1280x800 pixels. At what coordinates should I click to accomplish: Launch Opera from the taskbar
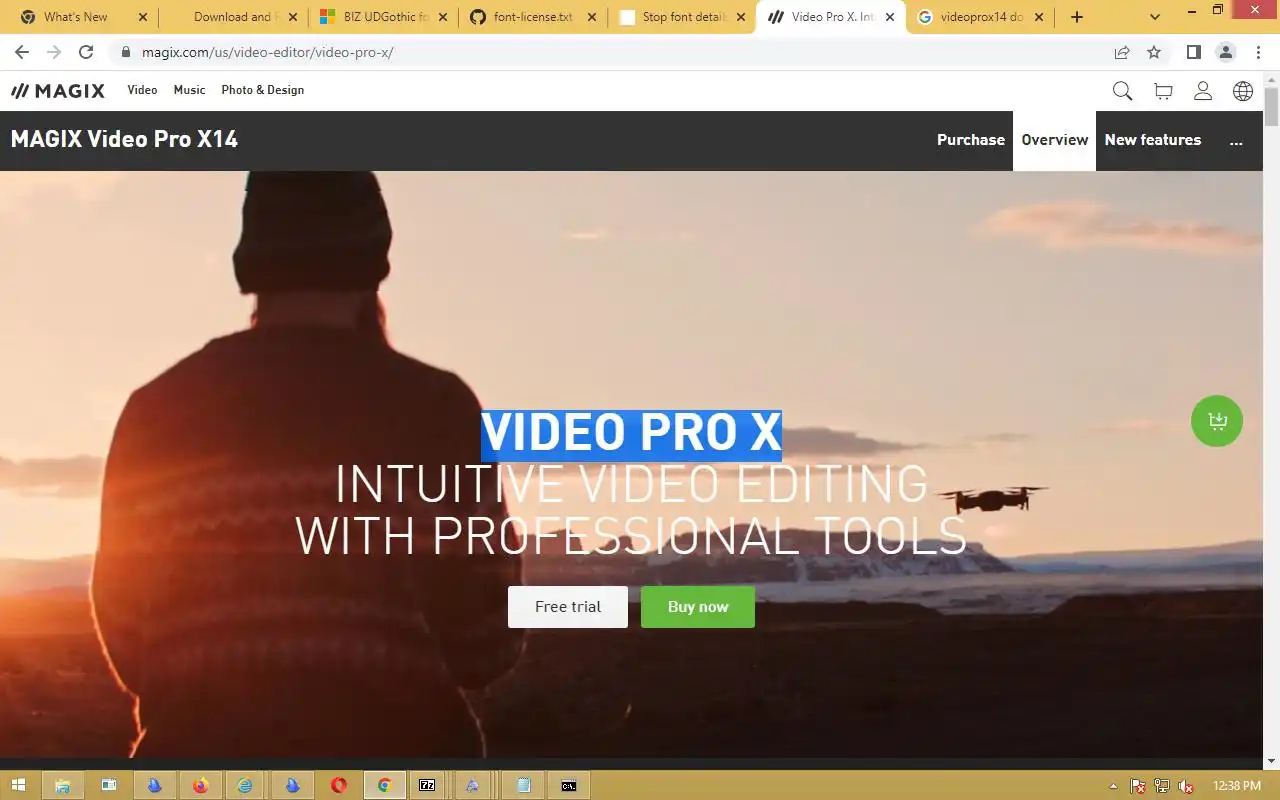click(x=338, y=785)
